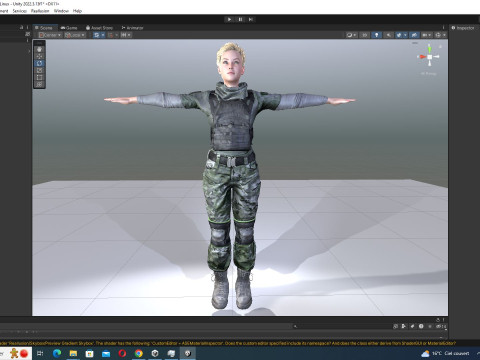
Task: Click the active Unity editor taskbar icon
Action: click(188, 353)
